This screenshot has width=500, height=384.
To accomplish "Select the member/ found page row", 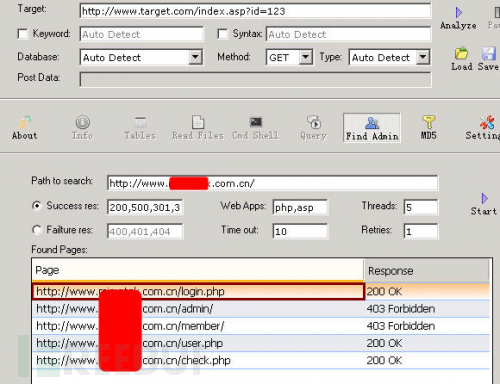I will click(x=261, y=326).
